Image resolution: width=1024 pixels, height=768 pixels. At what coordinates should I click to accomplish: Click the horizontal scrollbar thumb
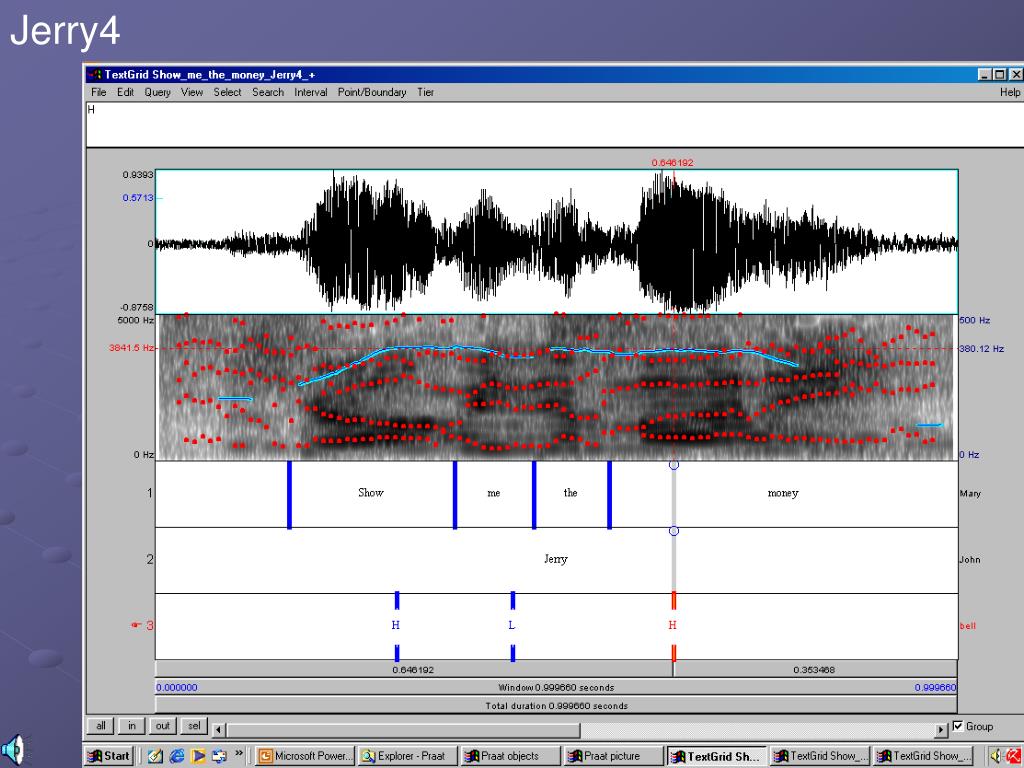pyautogui.click(x=402, y=729)
